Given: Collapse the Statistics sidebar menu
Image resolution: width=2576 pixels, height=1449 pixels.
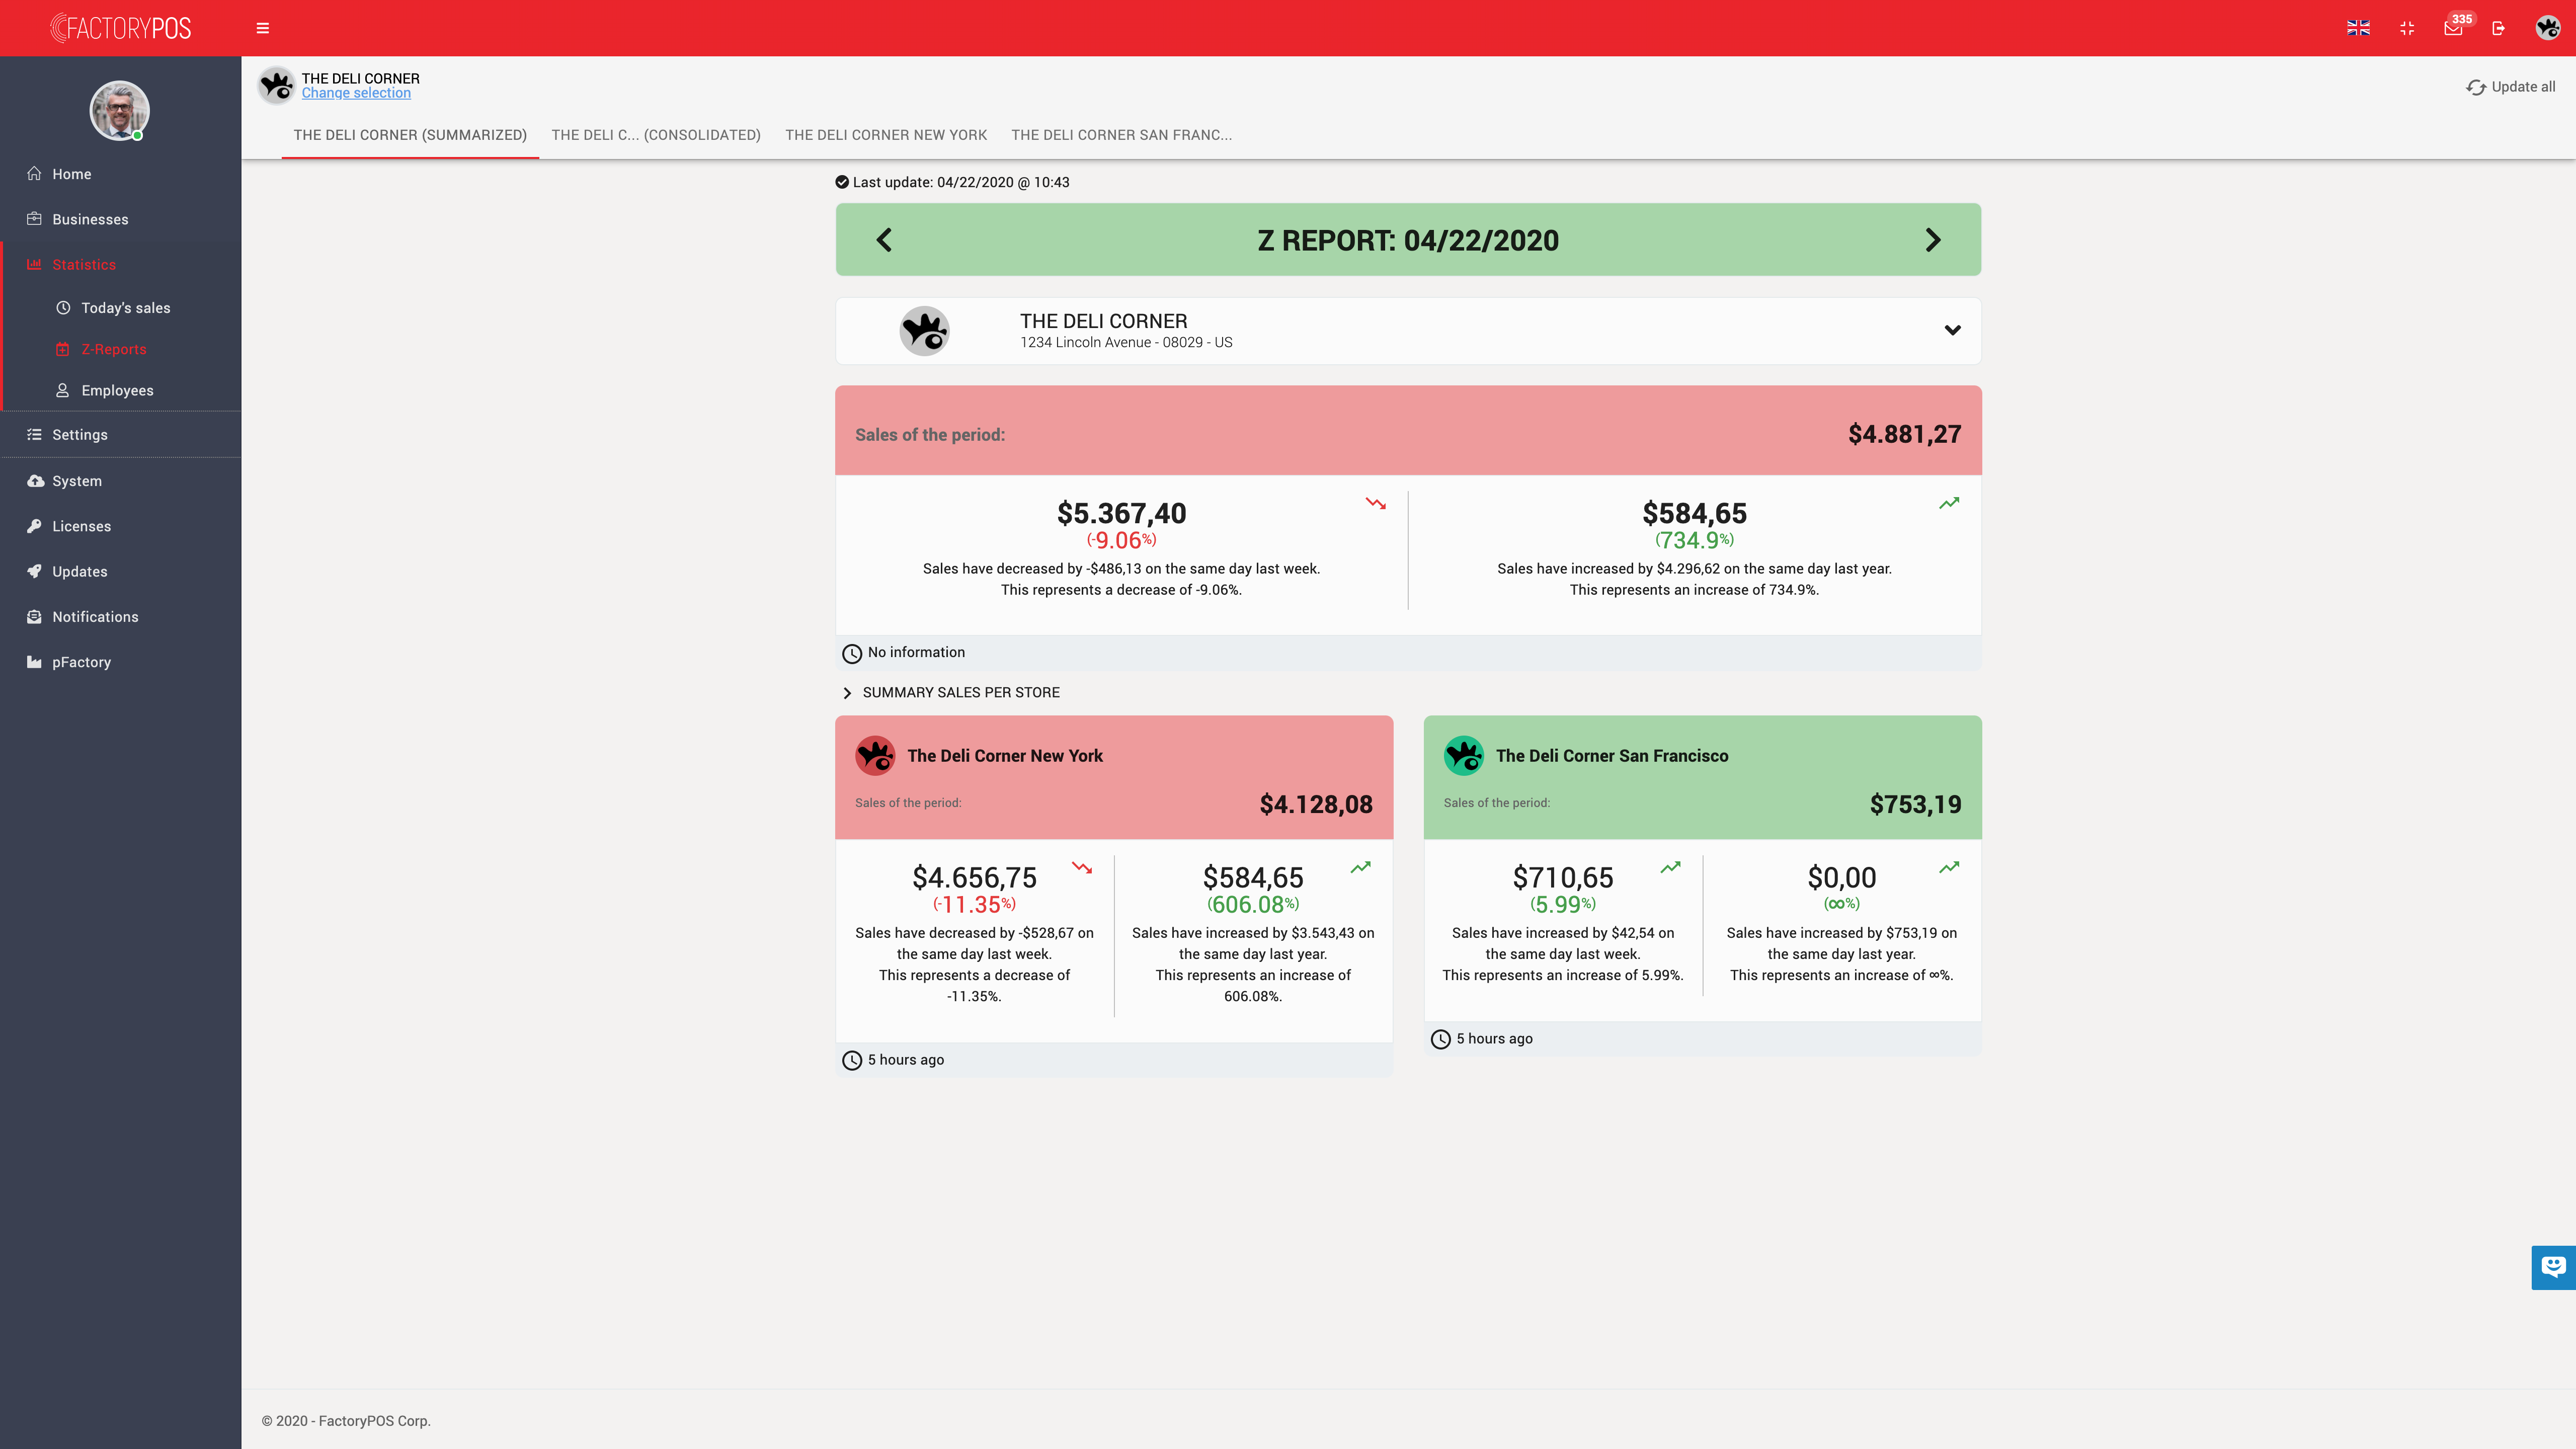Looking at the screenshot, I should (x=84, y=265).
